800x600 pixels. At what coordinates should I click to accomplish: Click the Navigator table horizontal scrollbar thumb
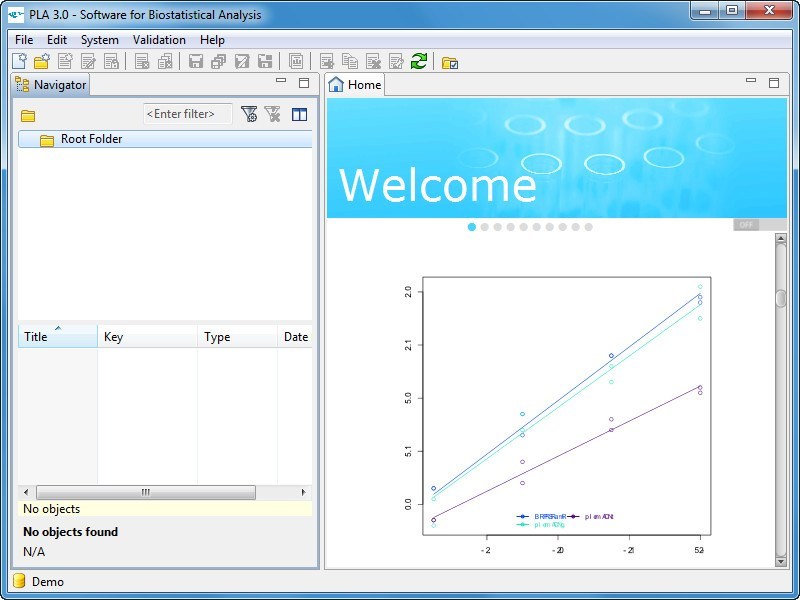tap(146, 492)
